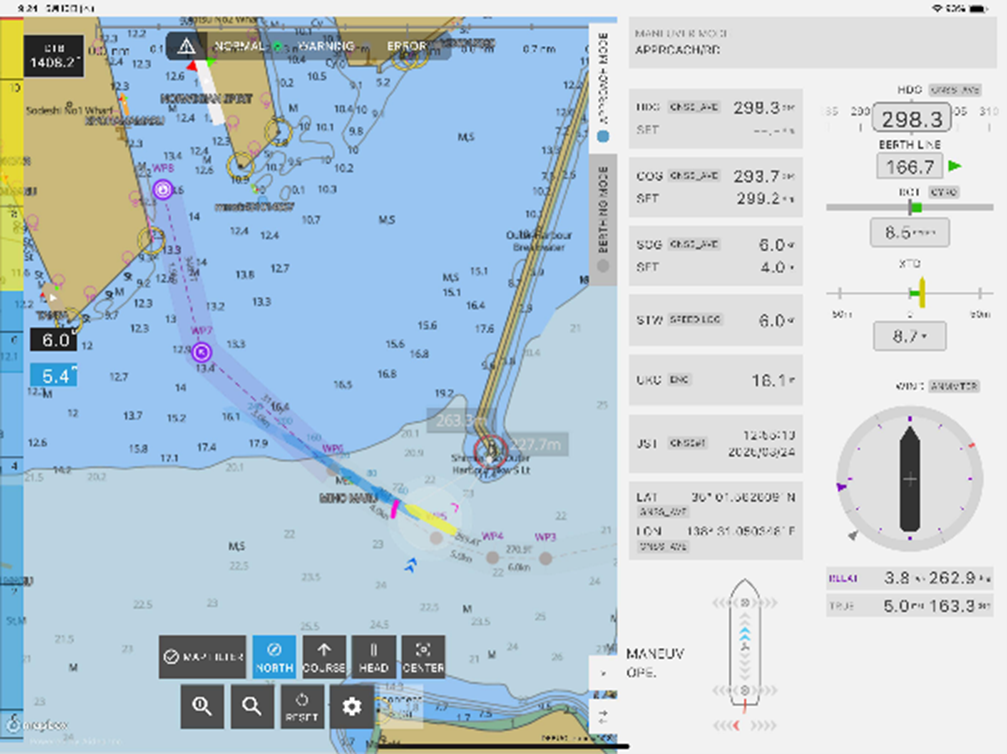Image resolution: width=1007 pixels, height=754 pixels.
Task: Select the WP7 waypoint marker on chart
Action: click(x=201, y=351)
